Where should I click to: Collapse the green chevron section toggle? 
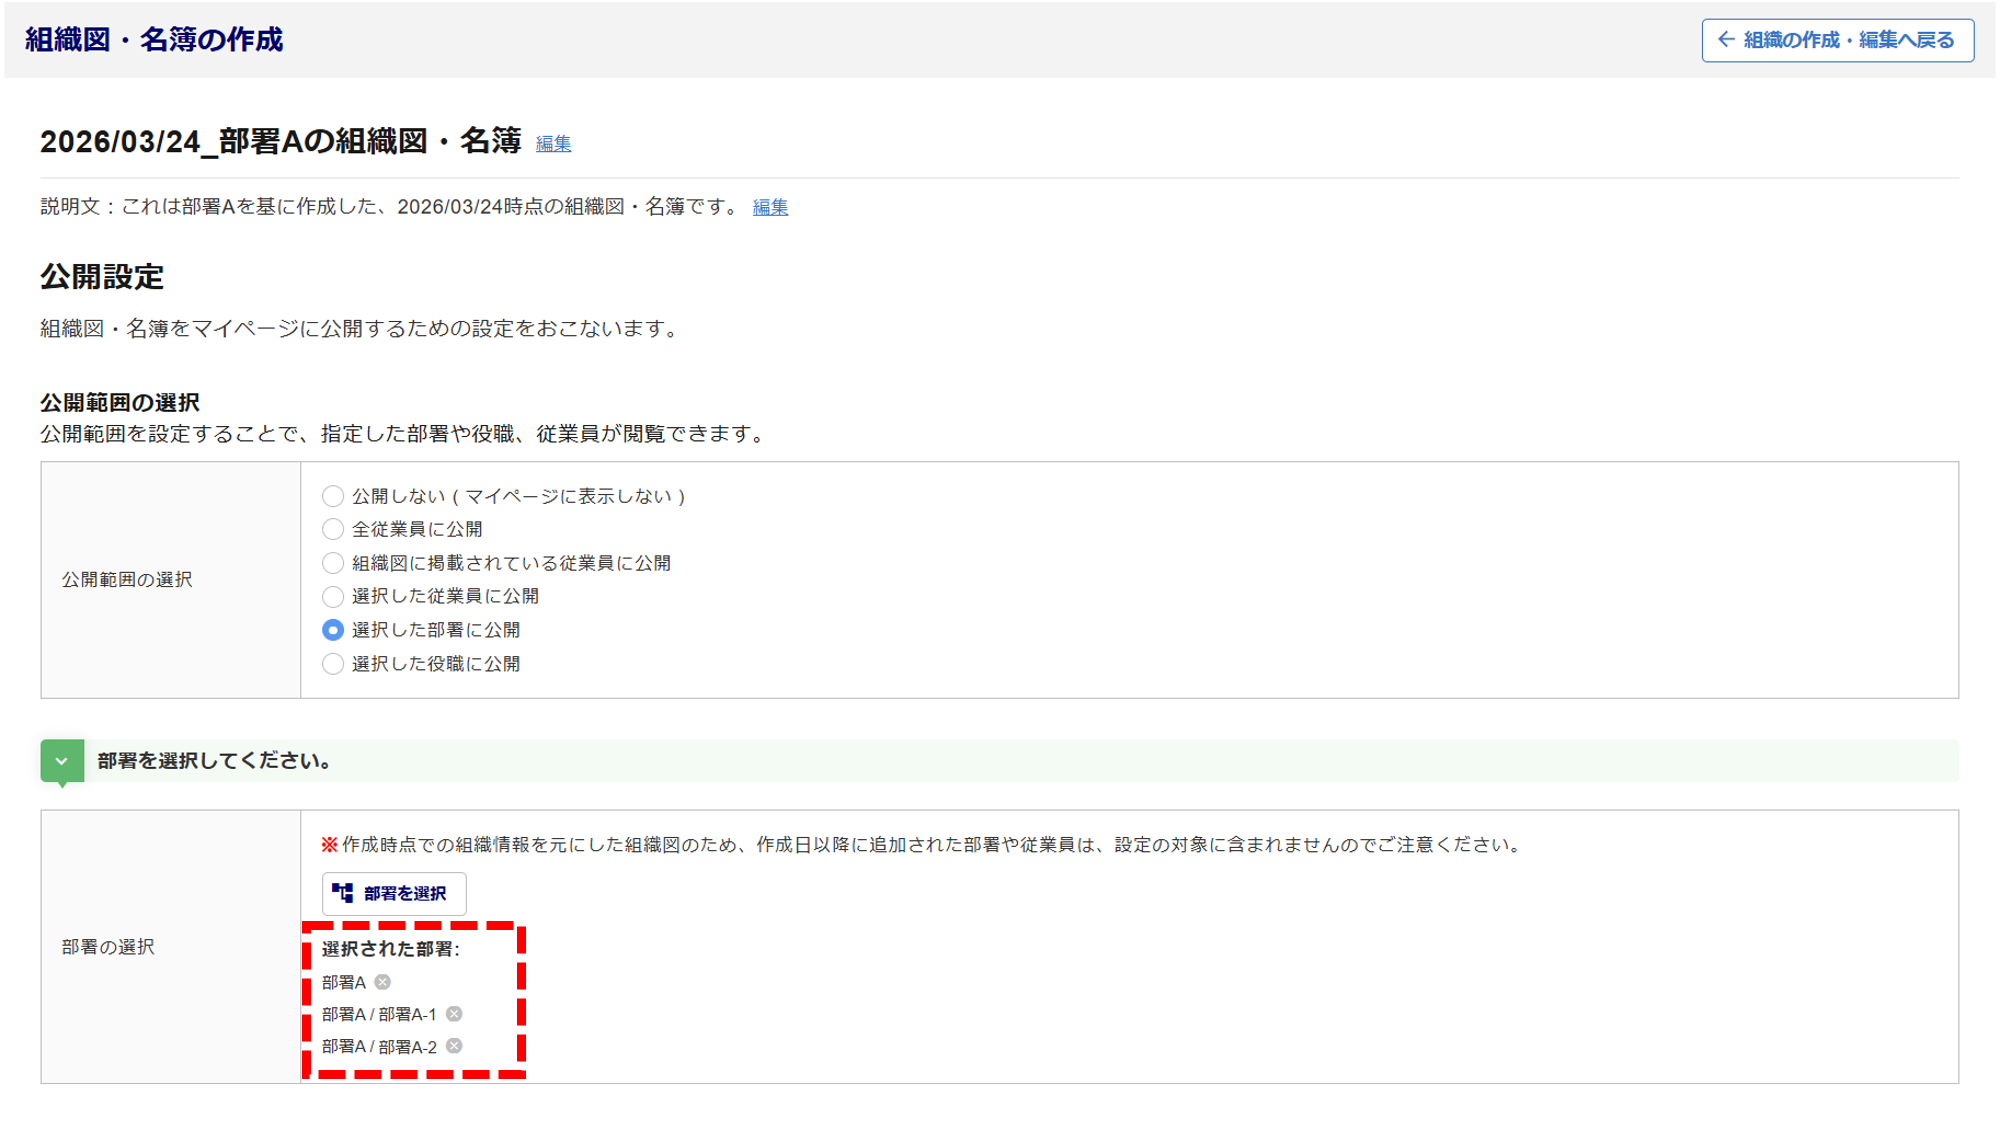tap(62, 761)
